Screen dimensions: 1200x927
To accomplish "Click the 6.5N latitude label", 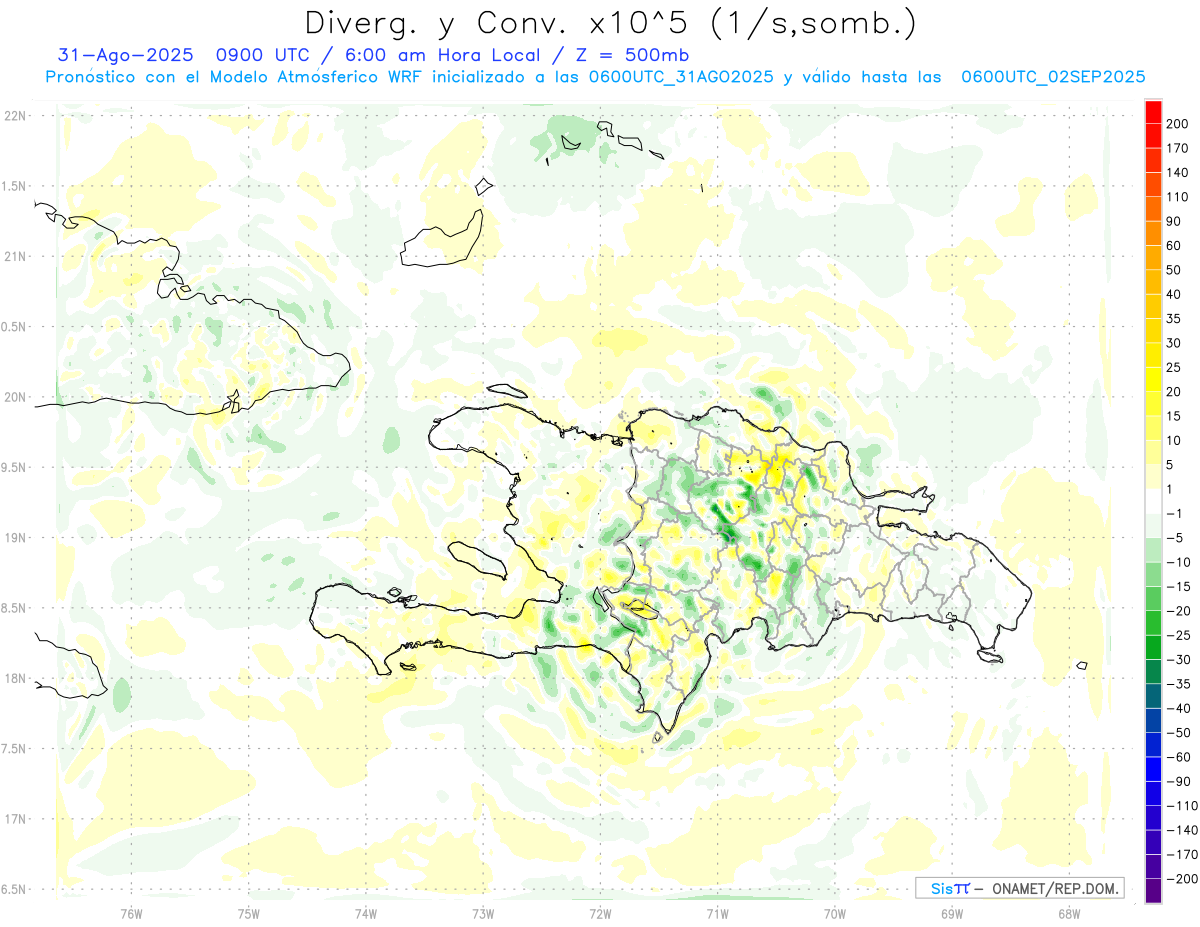I will [x=15, y=890].
